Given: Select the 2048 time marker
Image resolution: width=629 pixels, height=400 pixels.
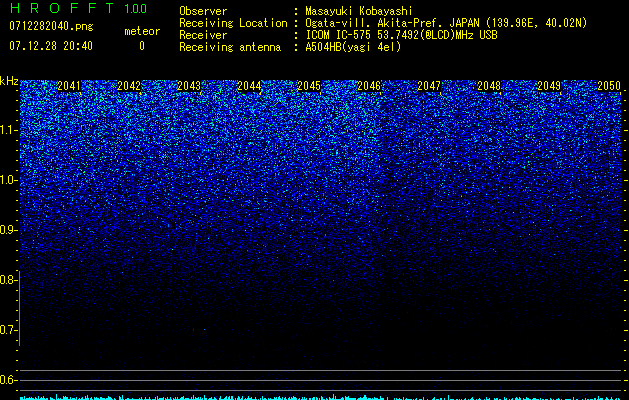Looking at the screenshot, I should pyautogui.click(x=489, y=86).
